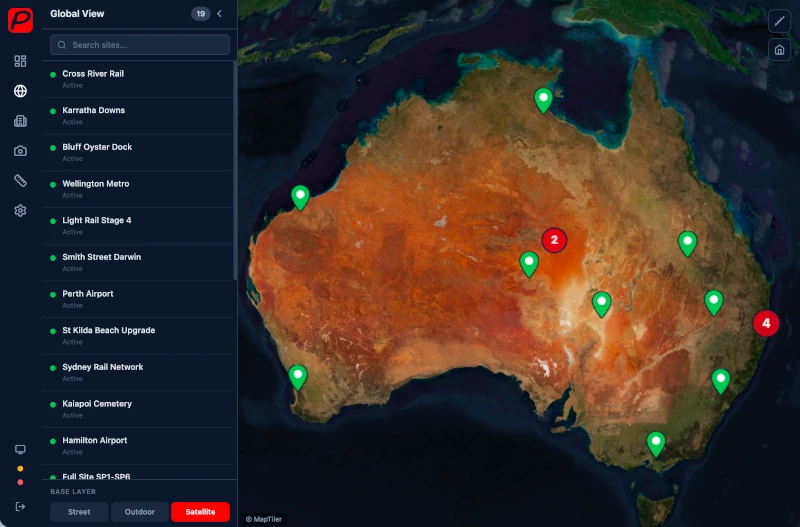This screenshot has height=527, width=800.
Task: Select the Satellite base layer
Action: [200, 512]
